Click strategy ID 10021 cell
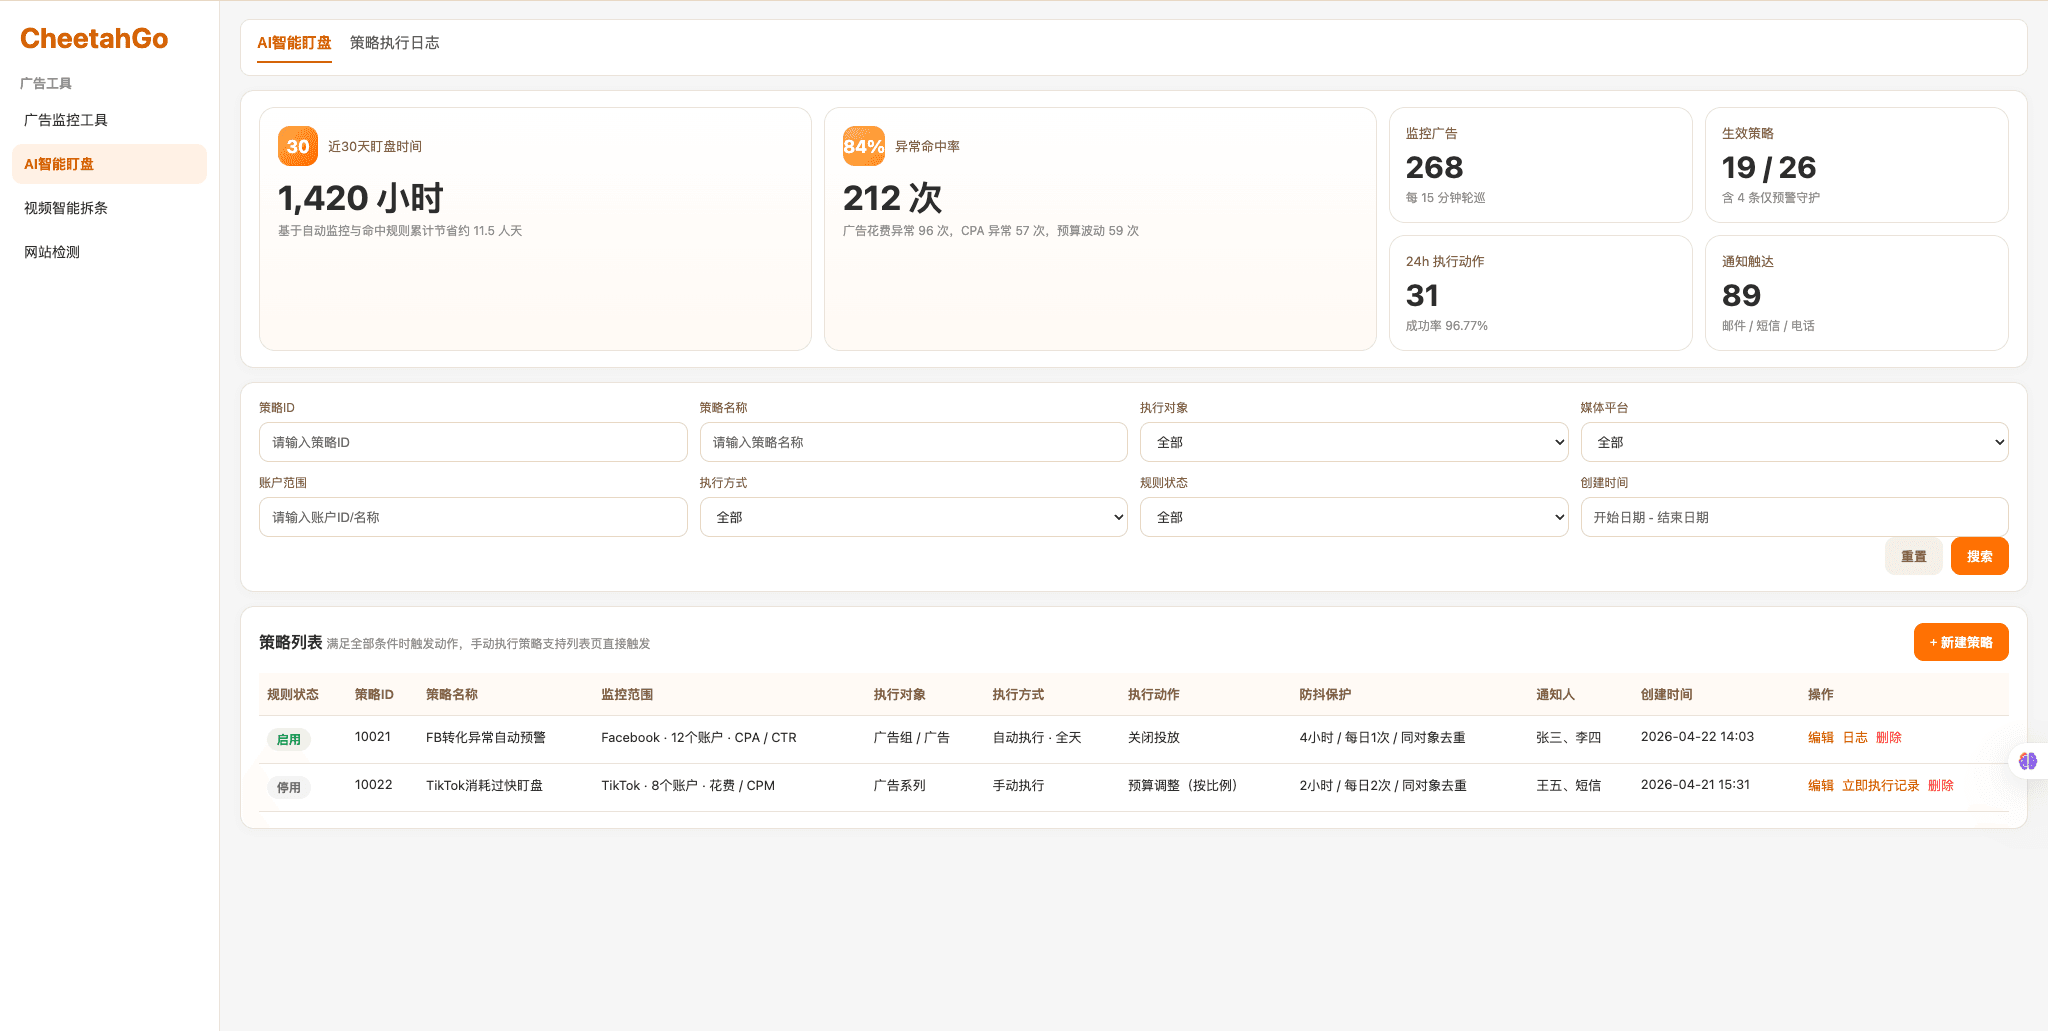The image size is (2048, 1031). pyautogui.click(x=373, y=737)
